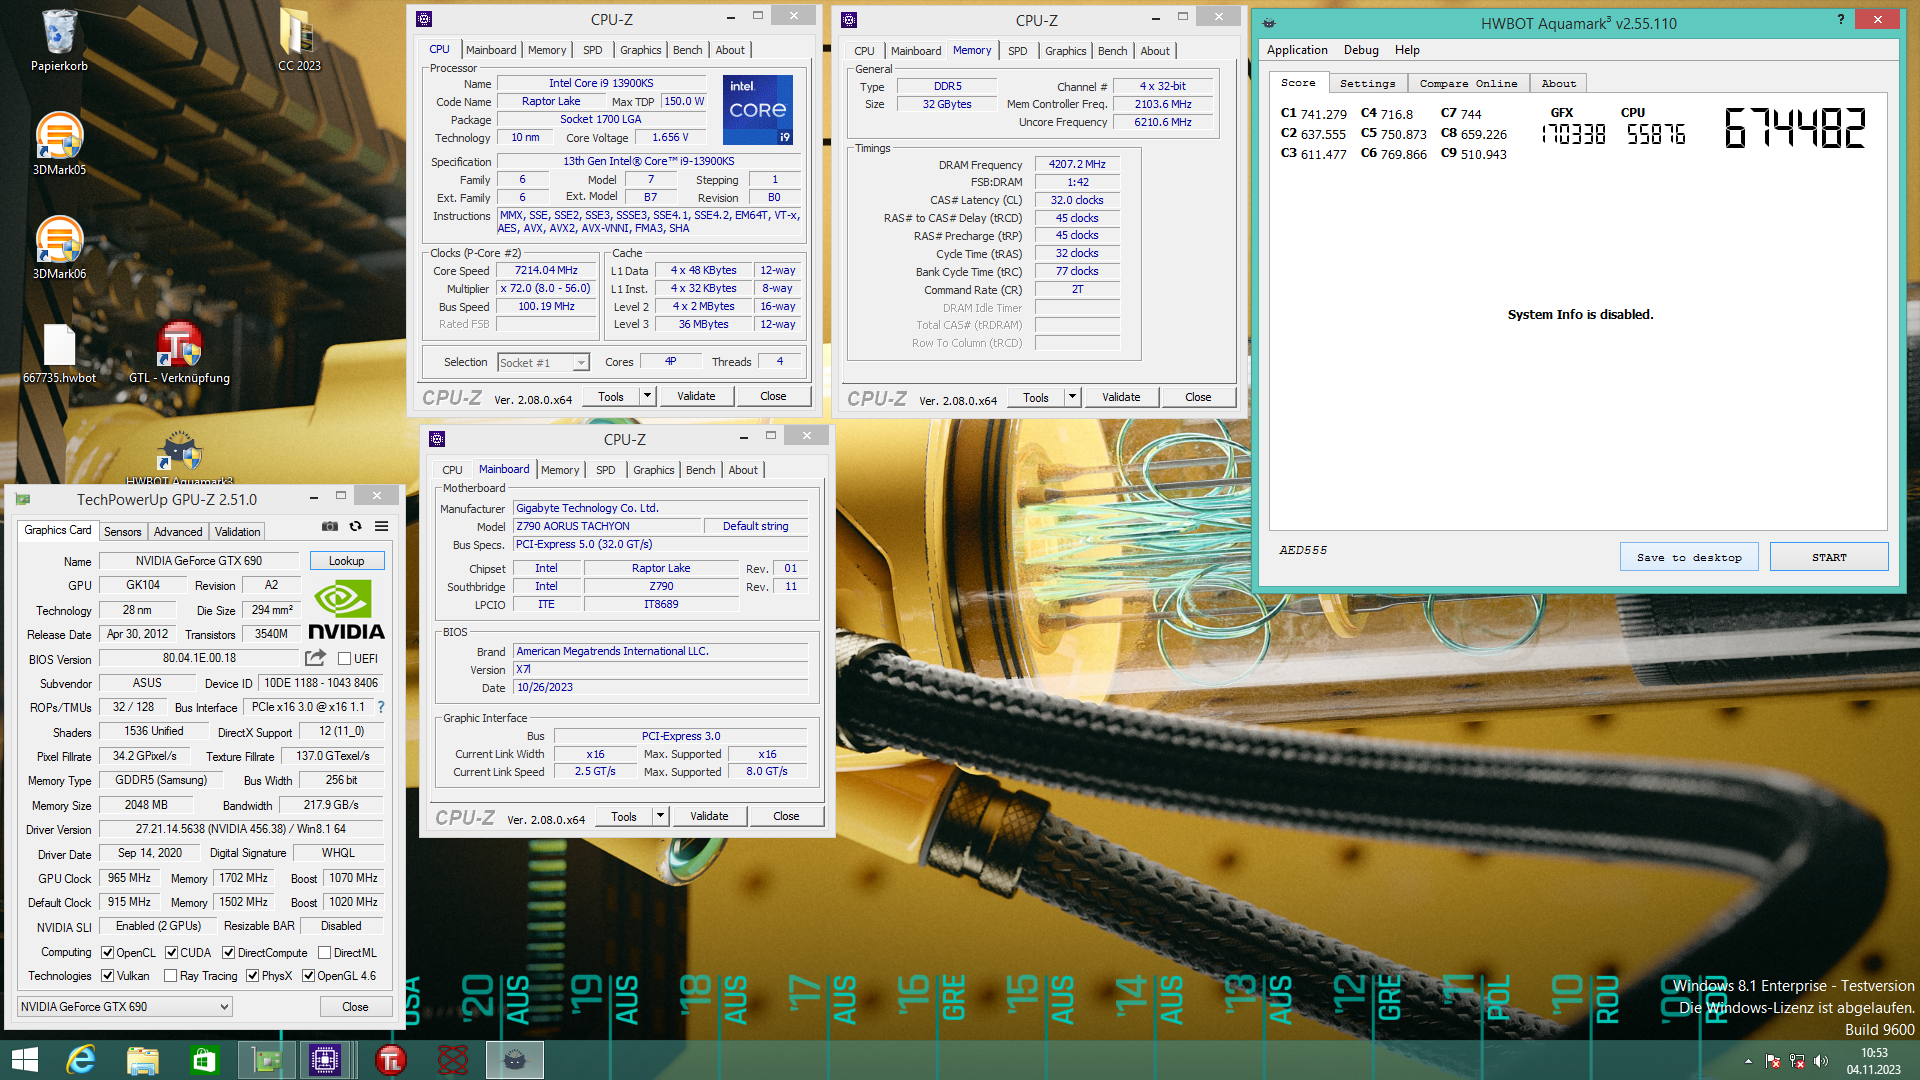Viewport: 1920px width, 1080px height.
Task: Click Close button at bottom of GPU-Z
Action: coord(355,1007)
